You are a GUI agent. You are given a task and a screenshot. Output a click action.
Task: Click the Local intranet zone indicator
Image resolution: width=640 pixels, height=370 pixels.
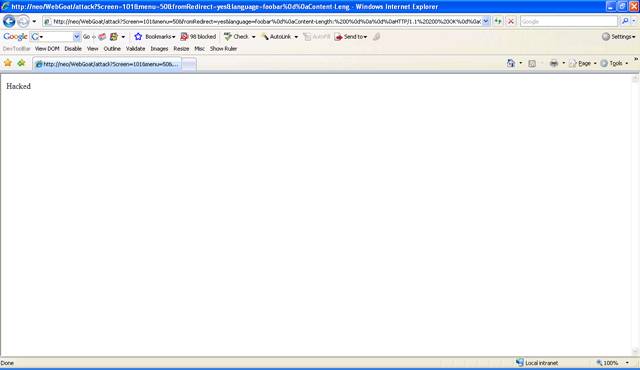537,363
